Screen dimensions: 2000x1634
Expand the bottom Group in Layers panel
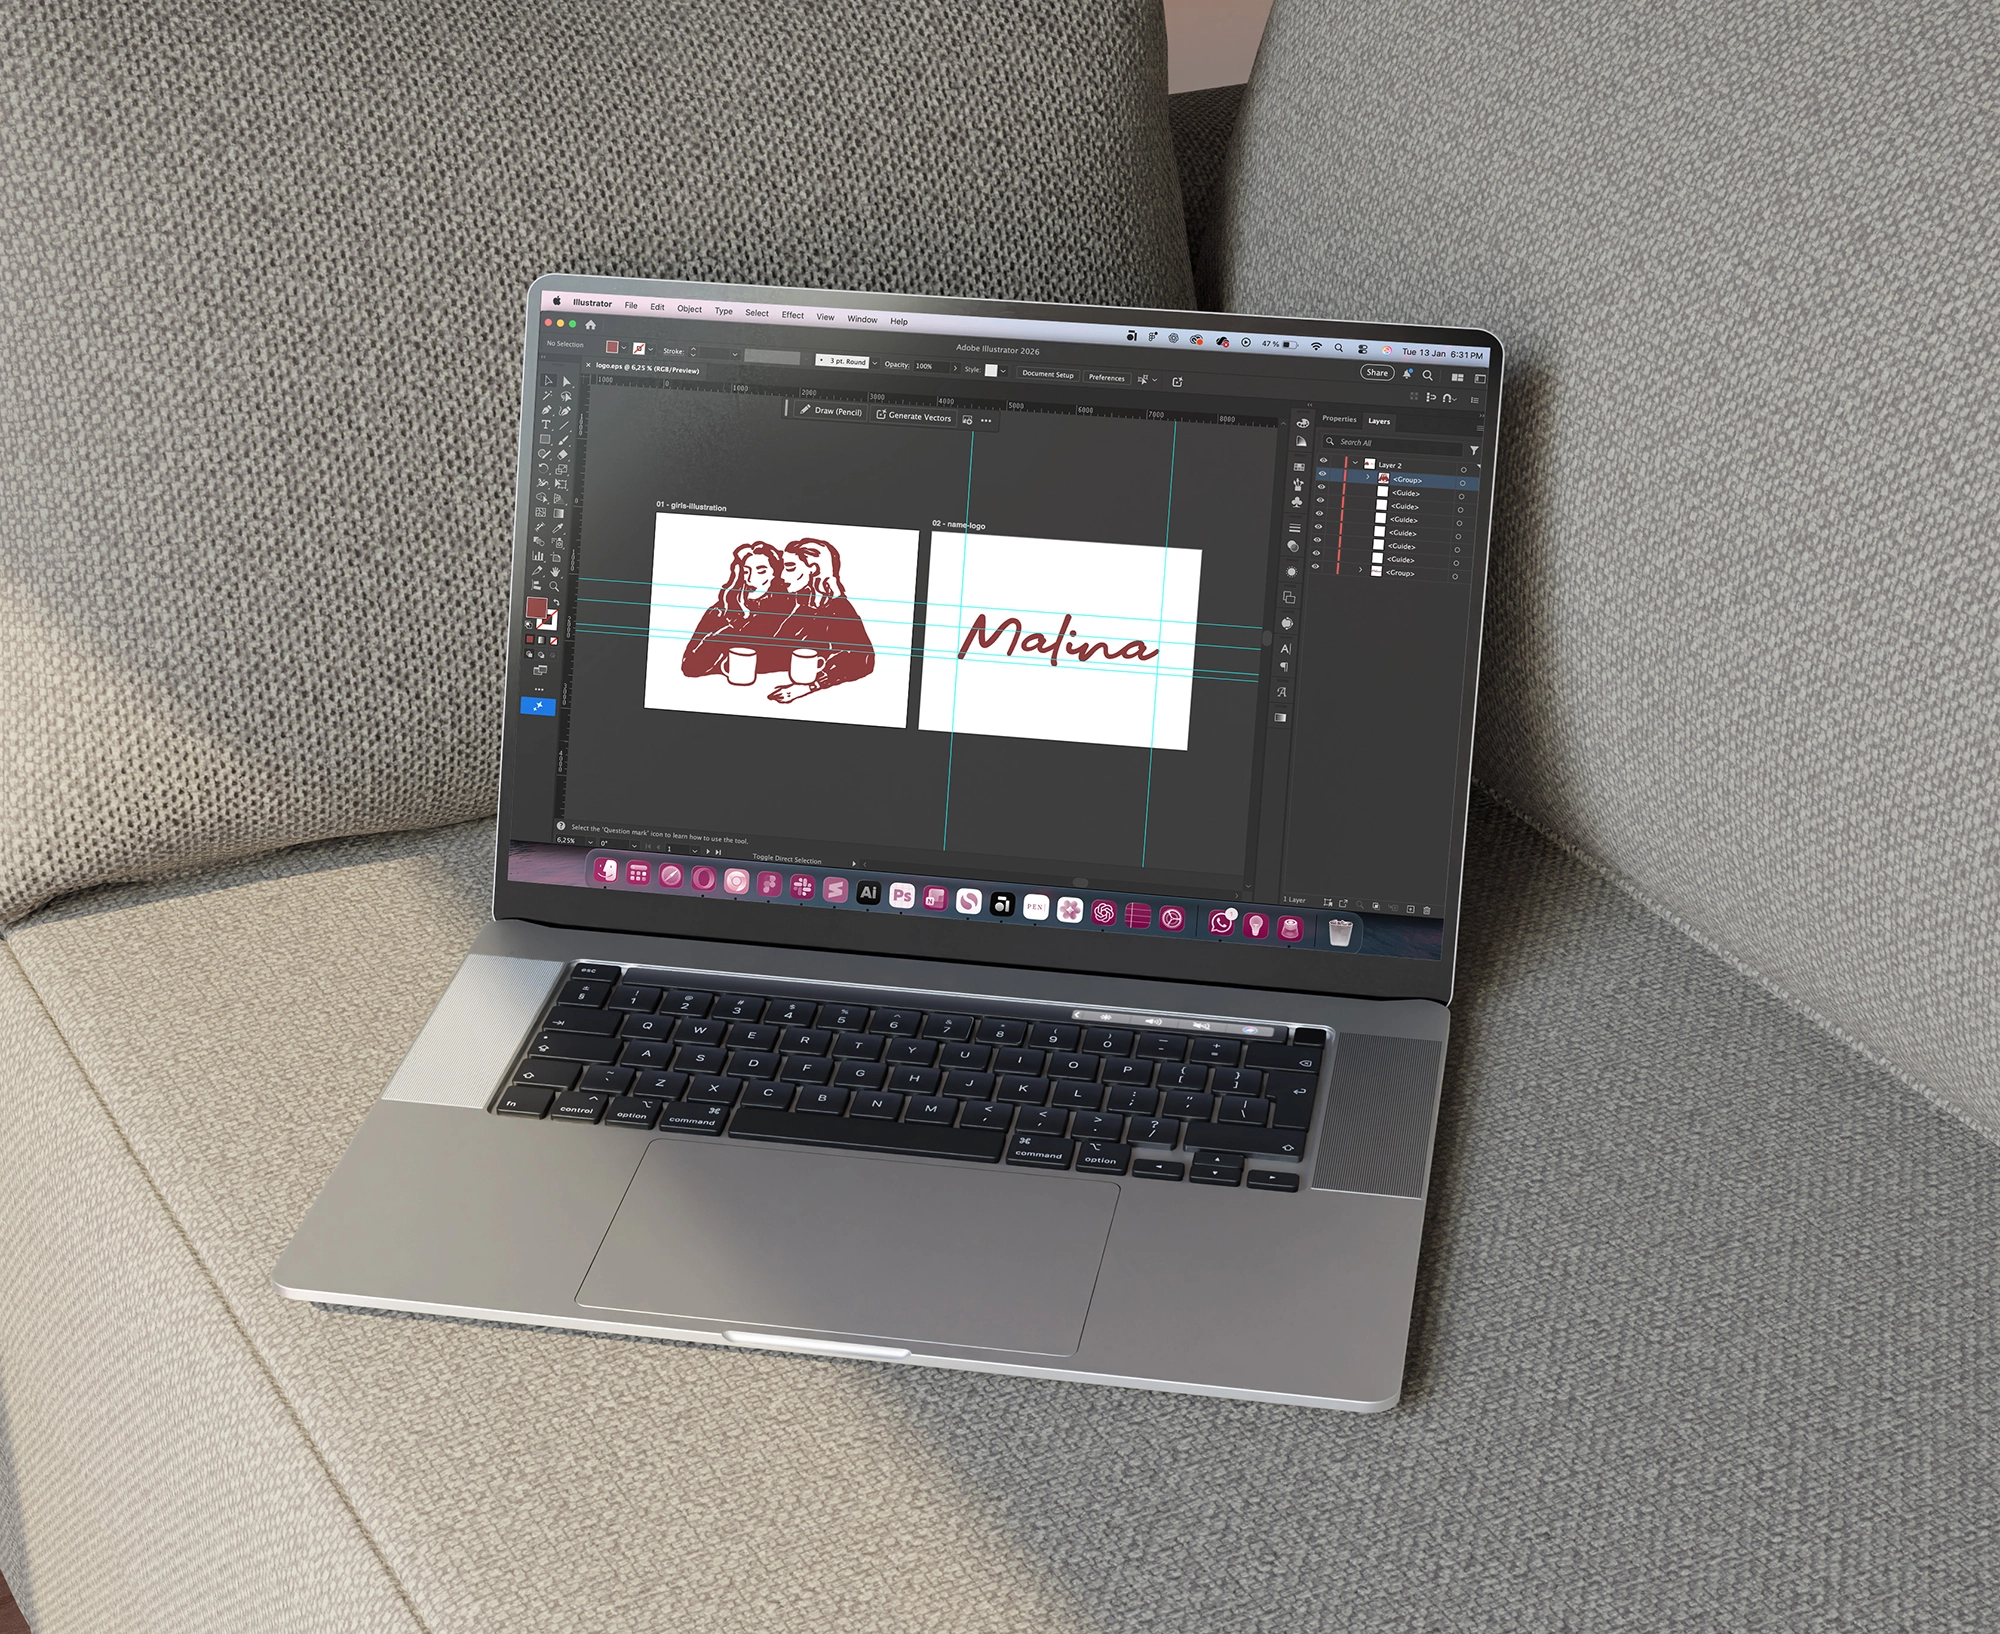pyautogui.click(x=1360, y=570)
